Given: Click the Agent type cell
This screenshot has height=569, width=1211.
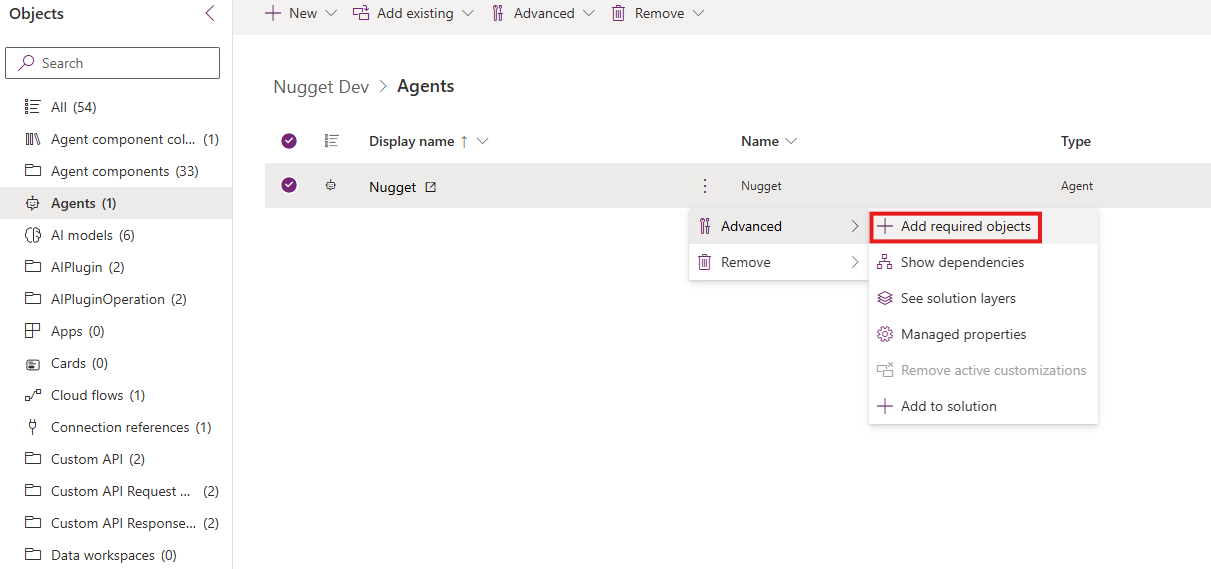Looking at the screenshot, I should click(x=1077, y=186).
